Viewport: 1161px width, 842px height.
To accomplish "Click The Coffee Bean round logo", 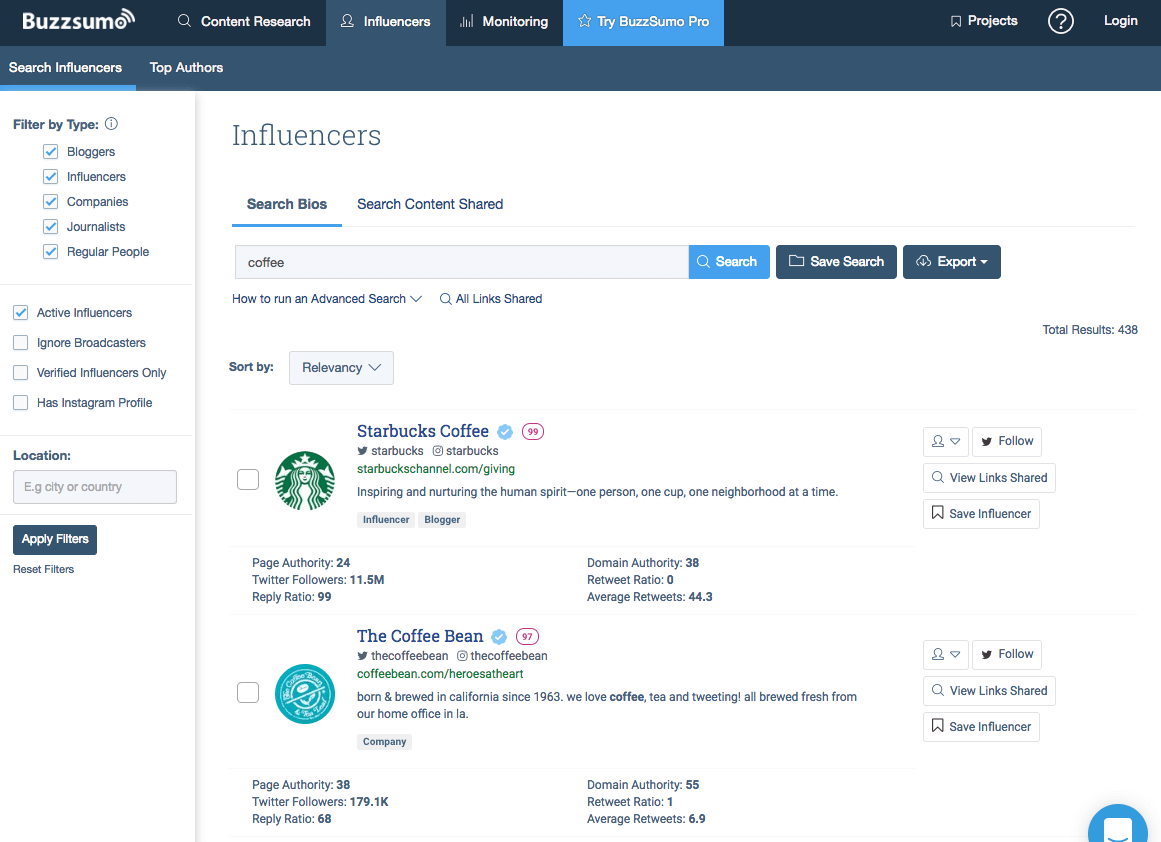I will tap(304, 693).
